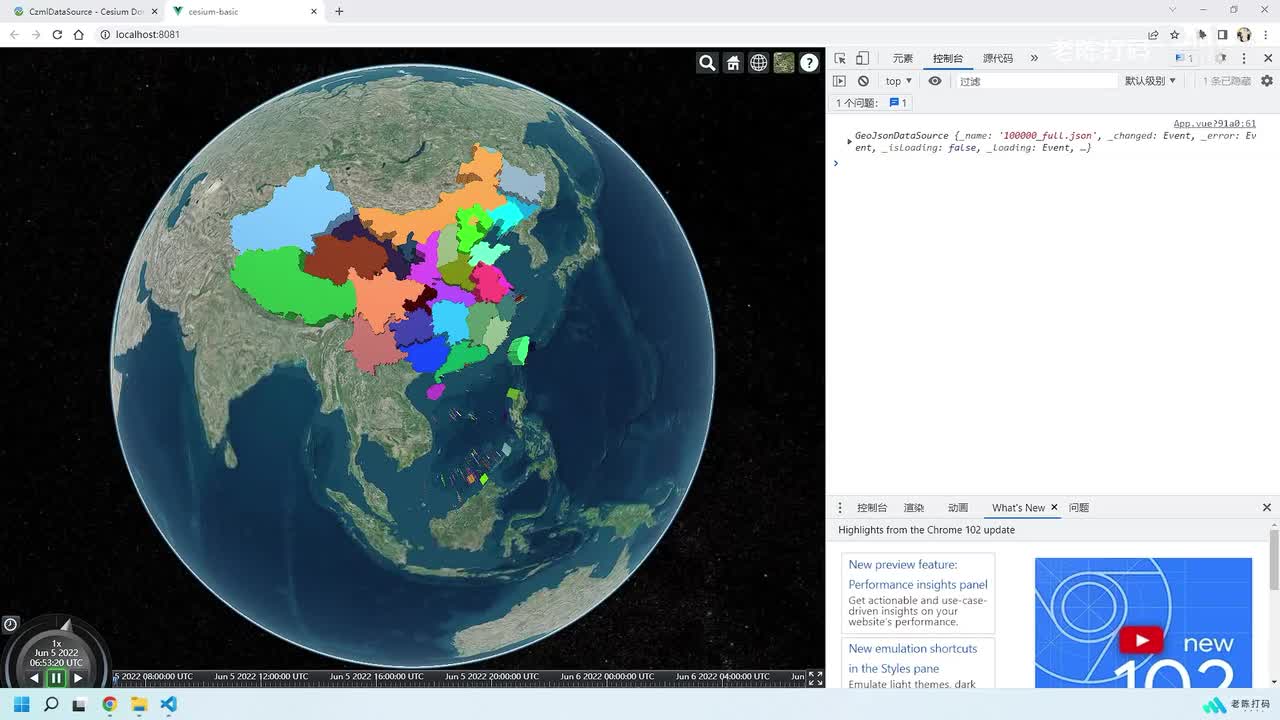Image resolution: width=1280 pixels, height=720 pixels.
Task: Click the Cesium home view button
Action: [733, 63]
